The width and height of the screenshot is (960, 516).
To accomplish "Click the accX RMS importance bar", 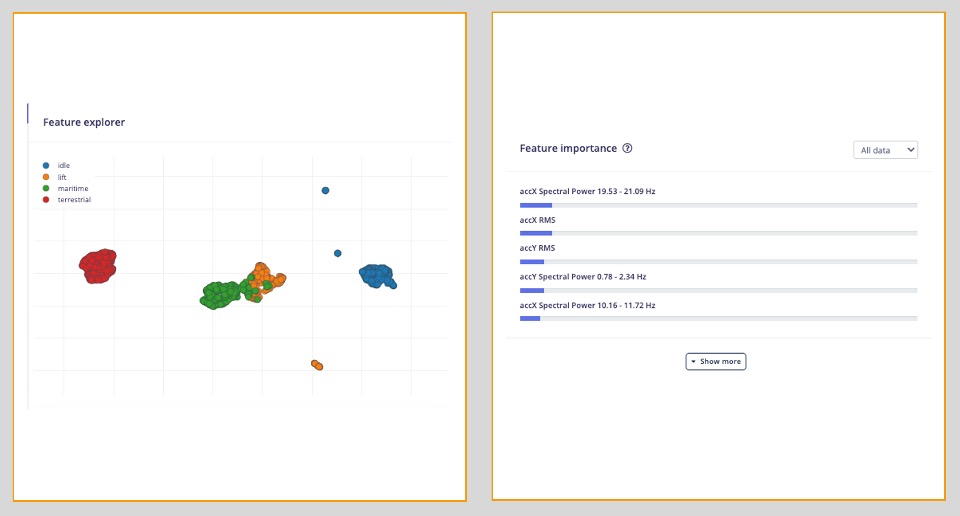I will click(717, 233).
